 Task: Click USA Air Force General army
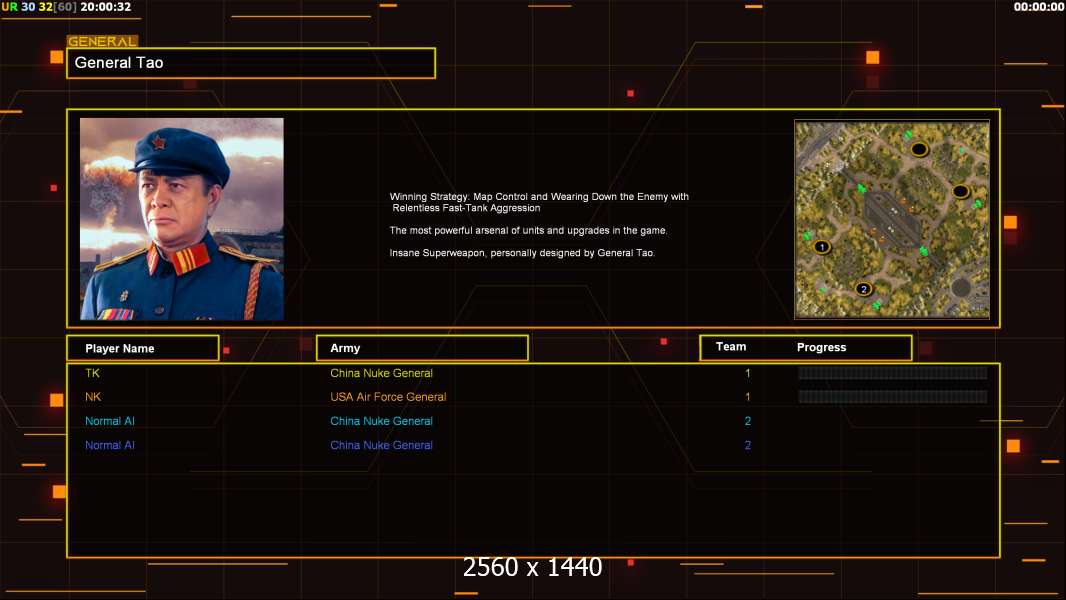coord(388,397)
